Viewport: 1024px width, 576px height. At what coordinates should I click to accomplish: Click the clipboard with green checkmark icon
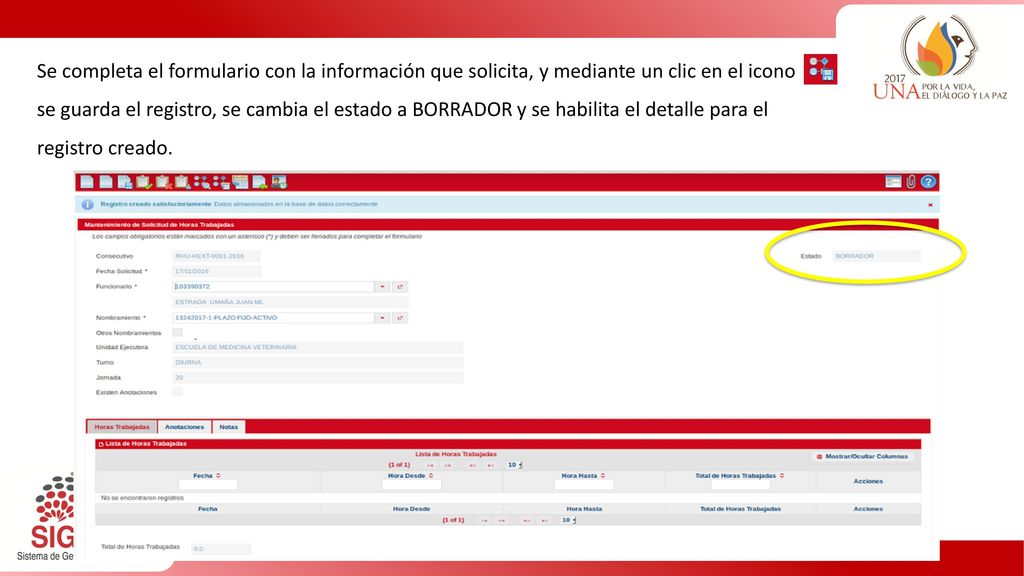144,182
